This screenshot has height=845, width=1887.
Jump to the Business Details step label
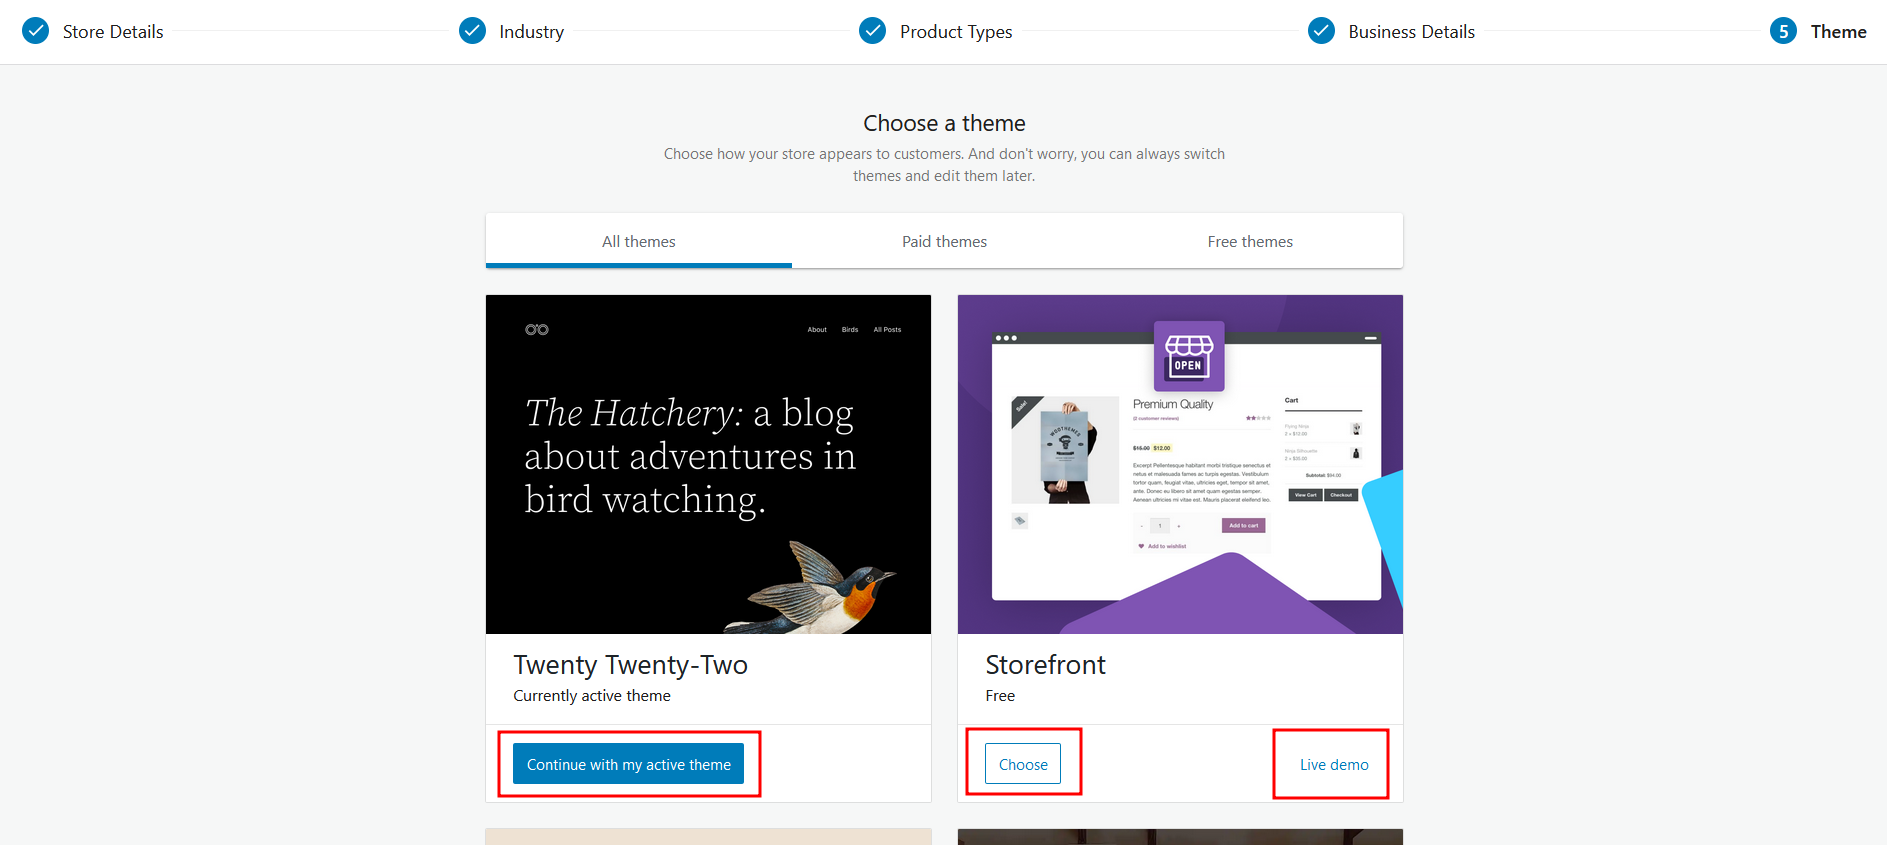point(1412,32)
